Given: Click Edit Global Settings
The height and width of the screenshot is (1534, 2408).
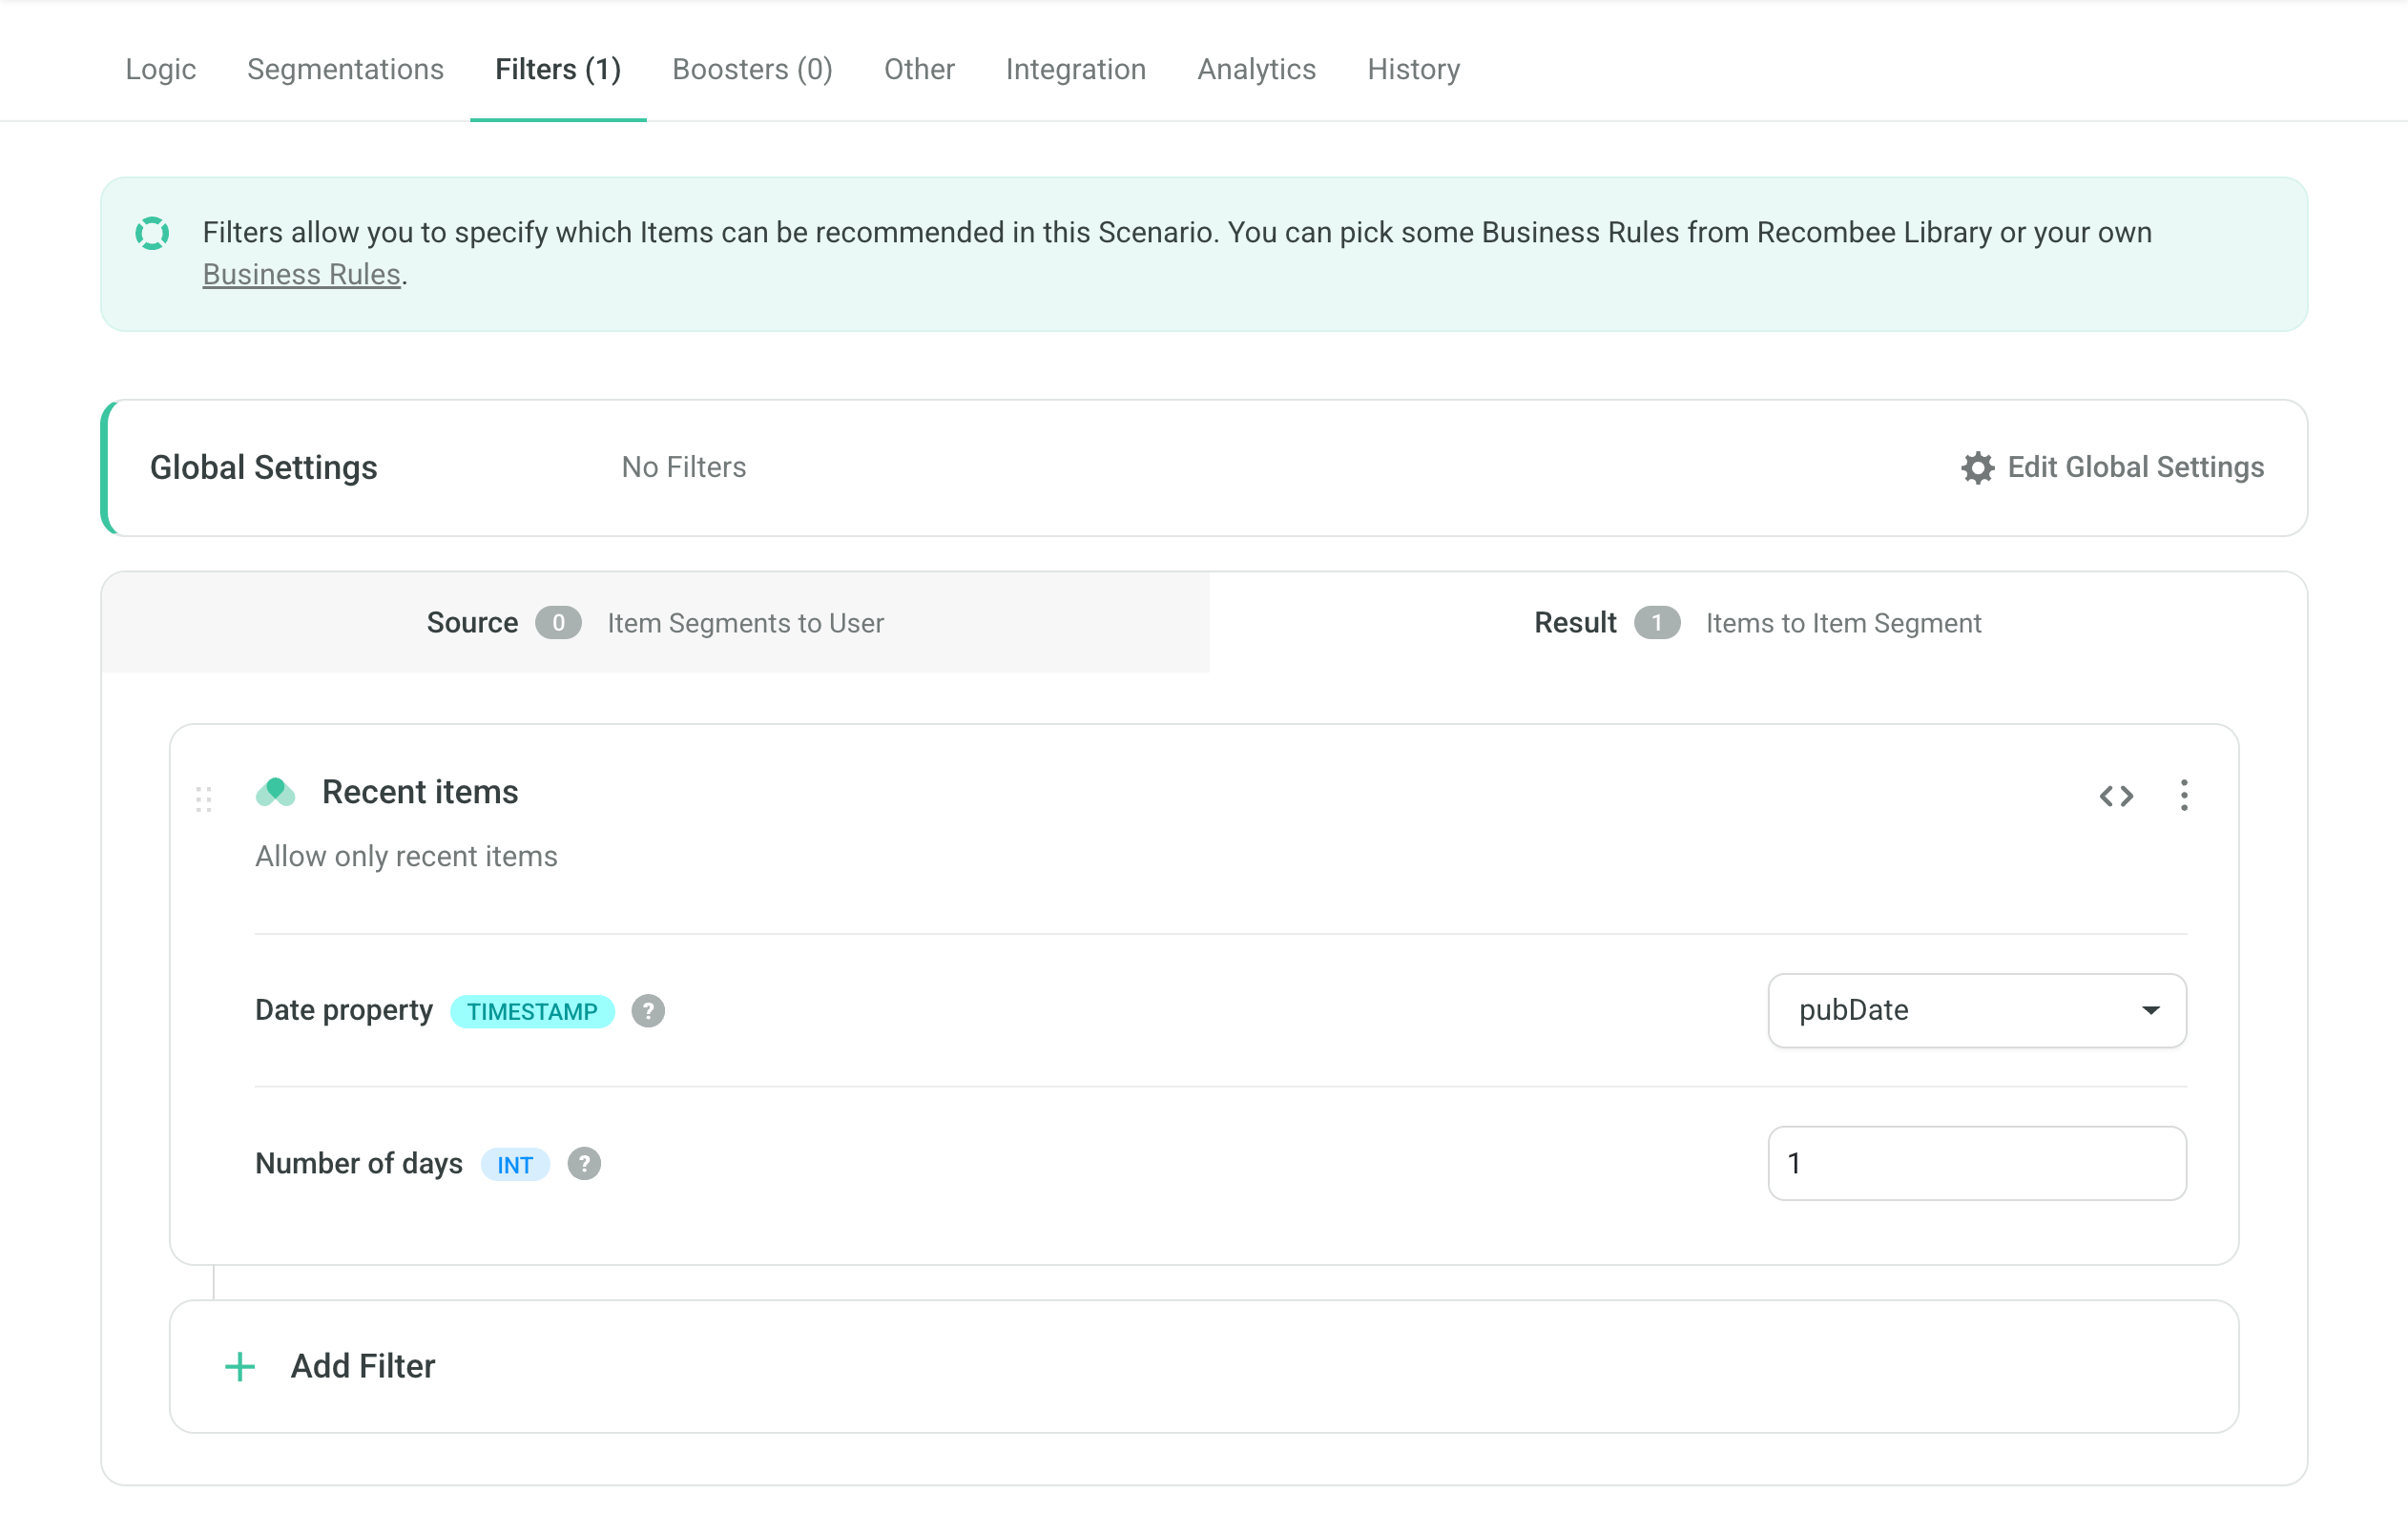Looking at the screenshot, I should 2134,468.
